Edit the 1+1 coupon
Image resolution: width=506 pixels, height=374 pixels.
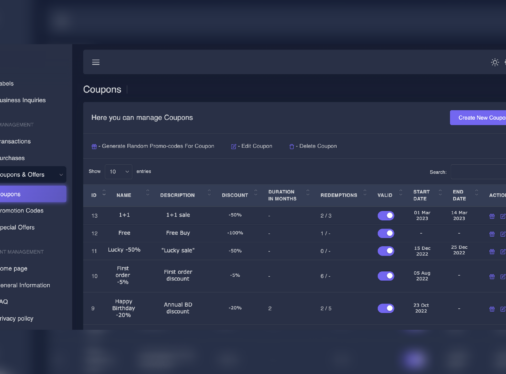point(503,216)
